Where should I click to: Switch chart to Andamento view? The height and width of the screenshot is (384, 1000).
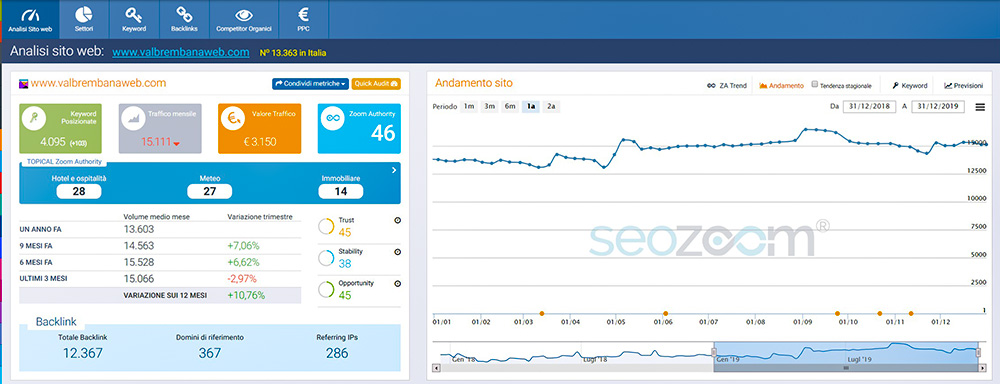pos(781,85)
